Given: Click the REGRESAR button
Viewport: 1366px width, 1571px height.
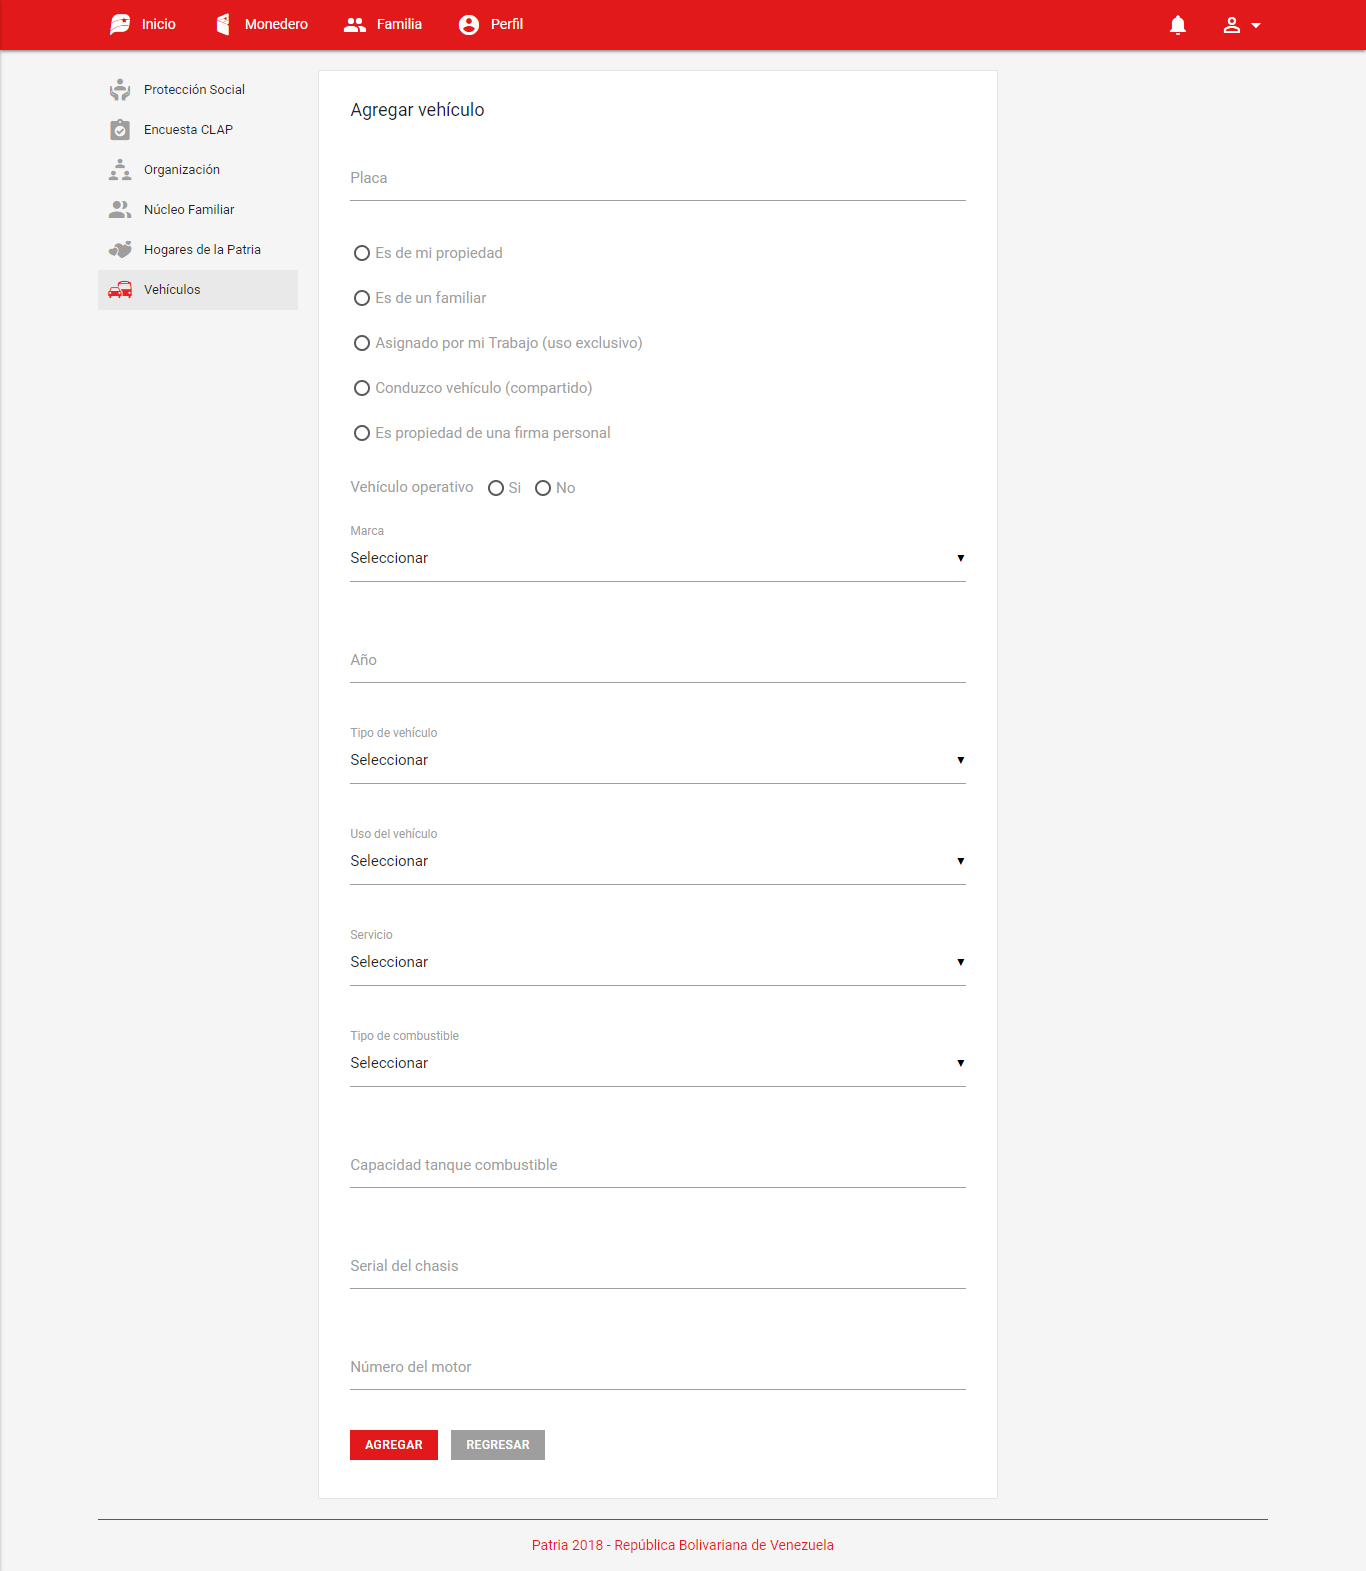Looking at the screenshot, I should click(497, 1445).
